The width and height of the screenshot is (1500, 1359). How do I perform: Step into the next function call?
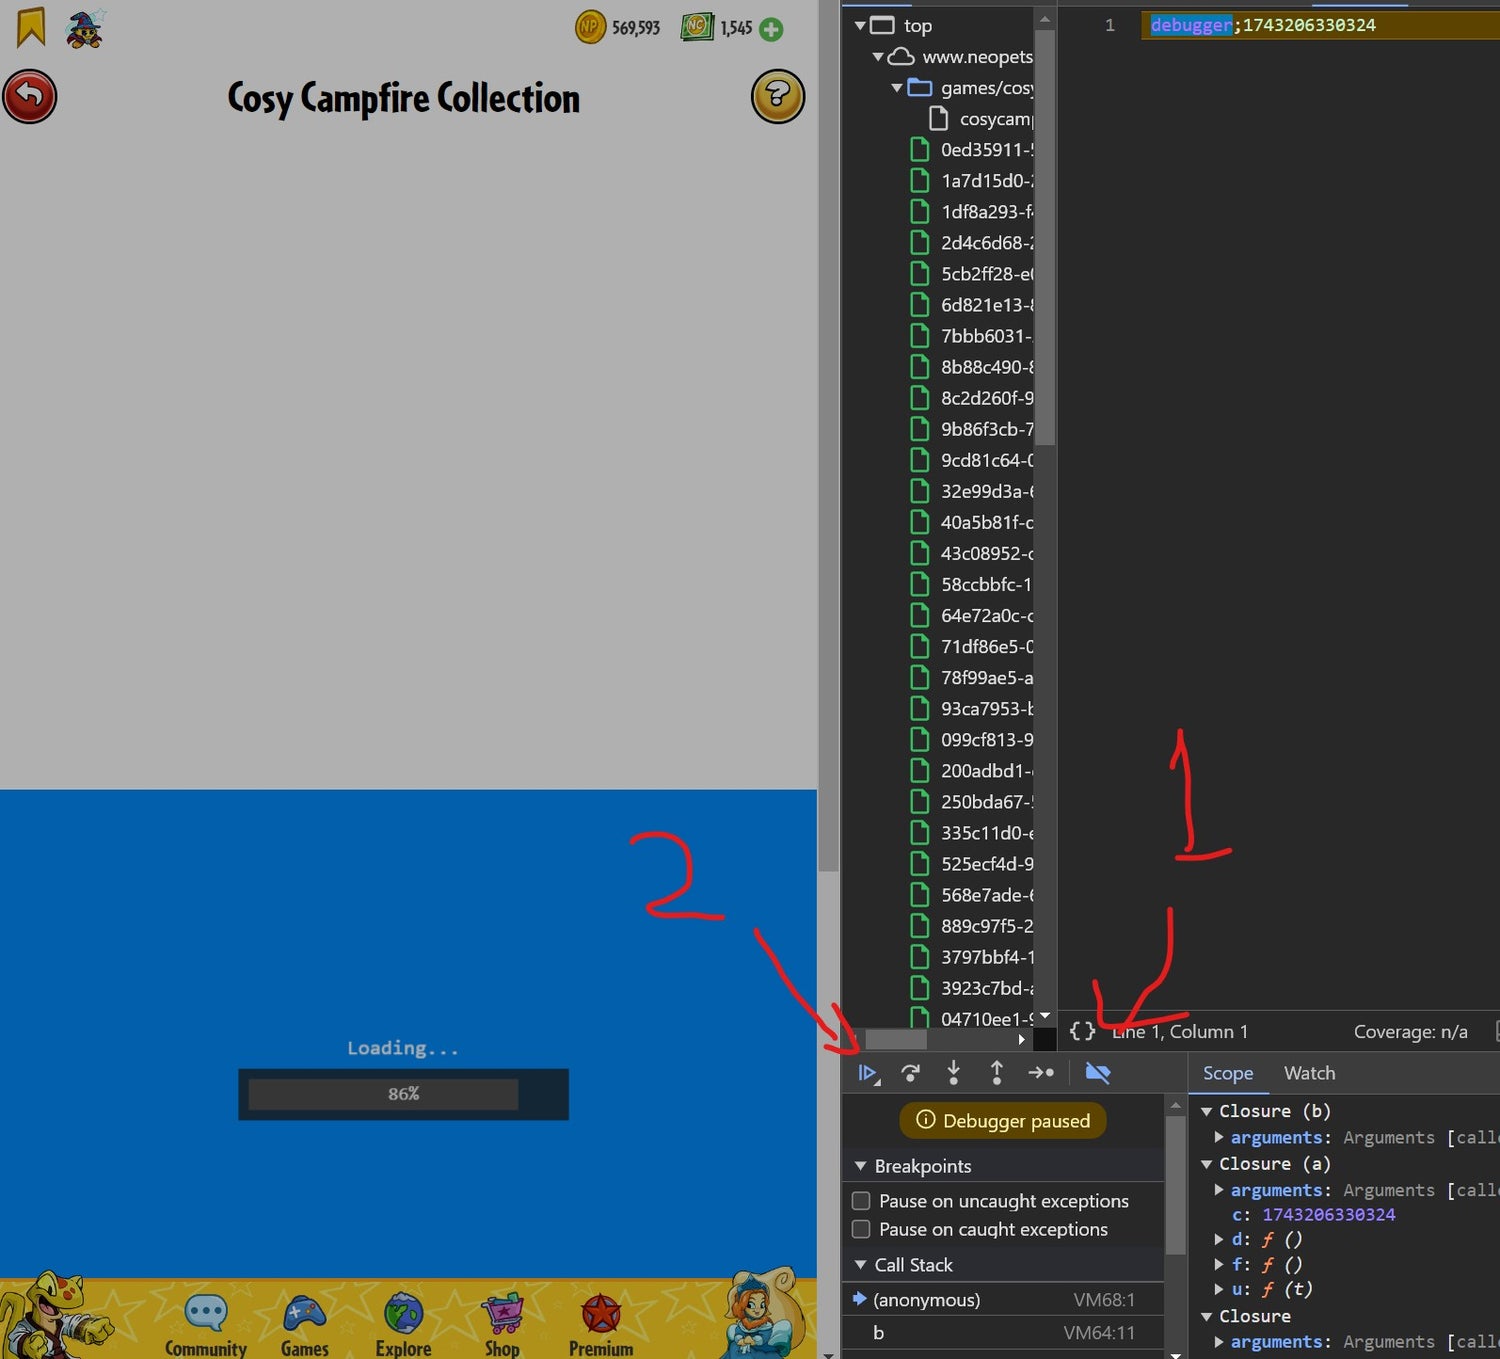954,1073
